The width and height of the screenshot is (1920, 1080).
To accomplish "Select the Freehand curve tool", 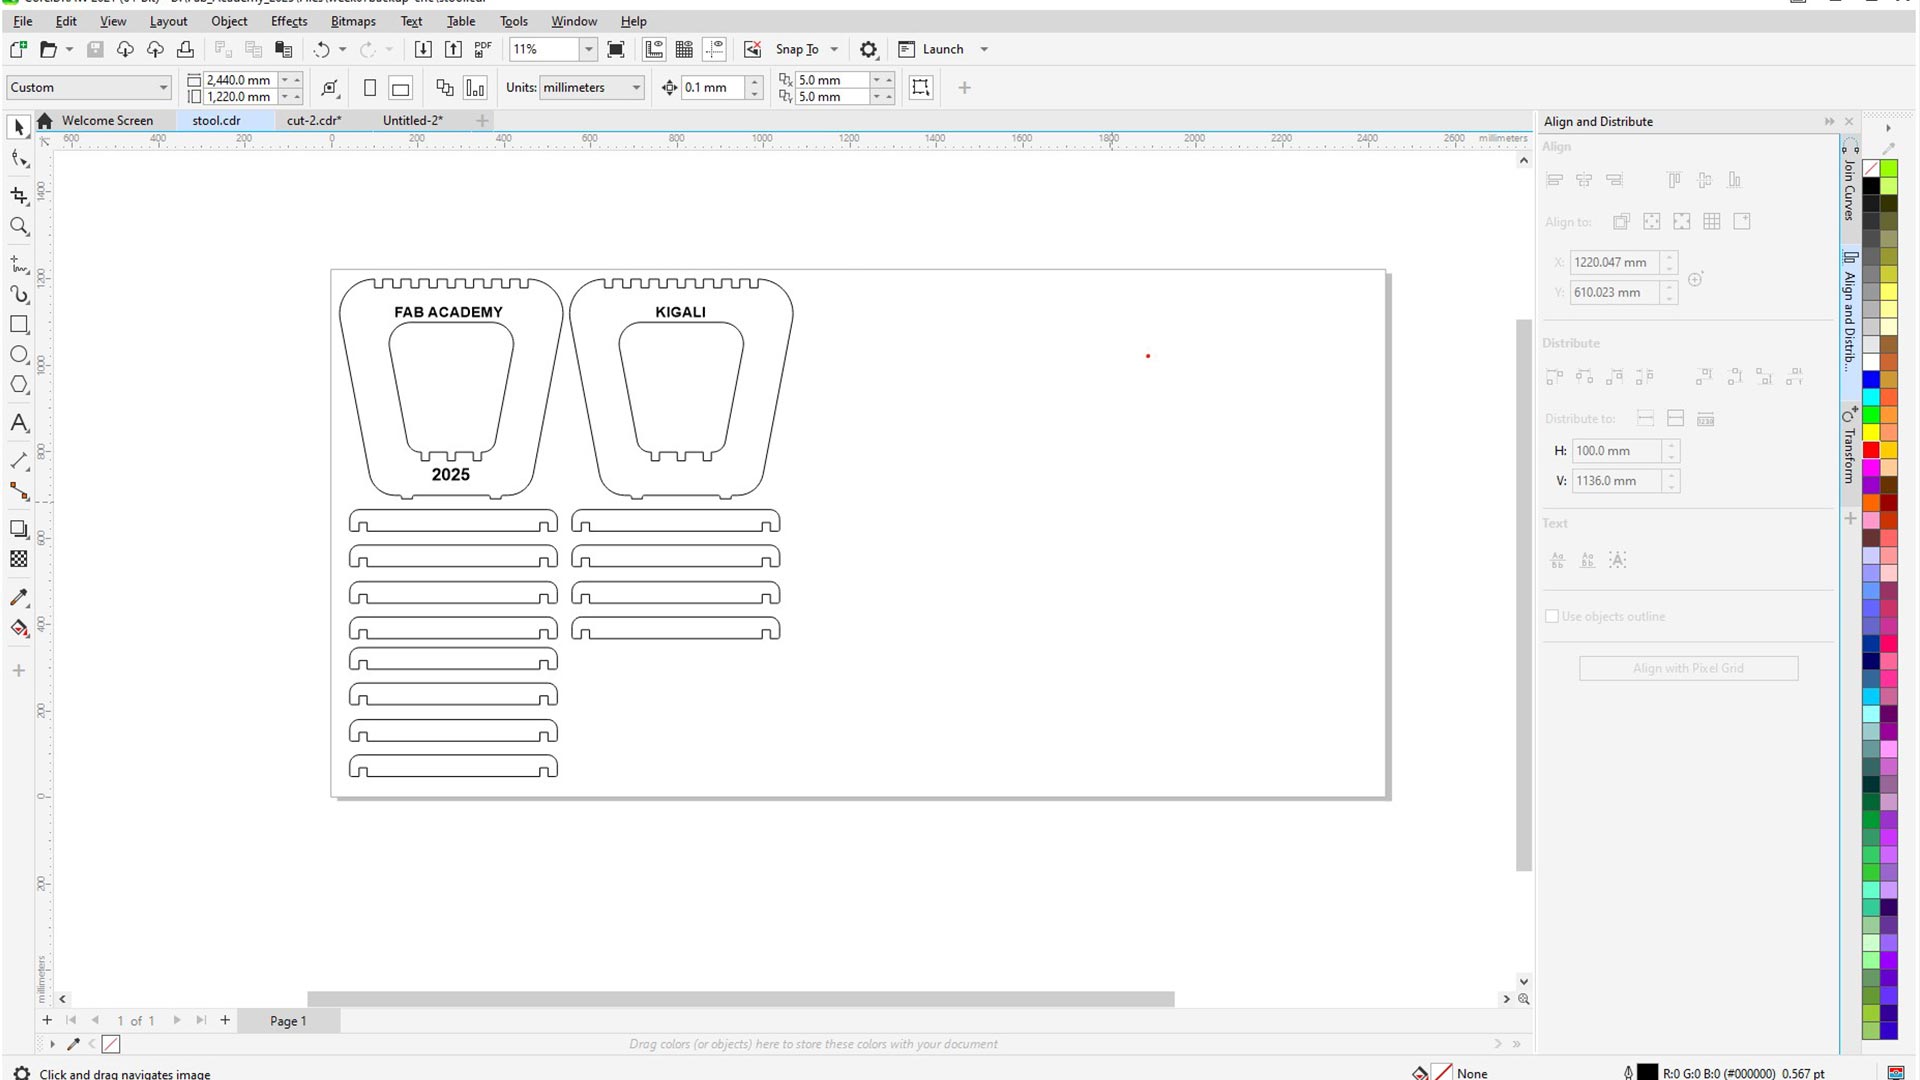I will [19, 264].
